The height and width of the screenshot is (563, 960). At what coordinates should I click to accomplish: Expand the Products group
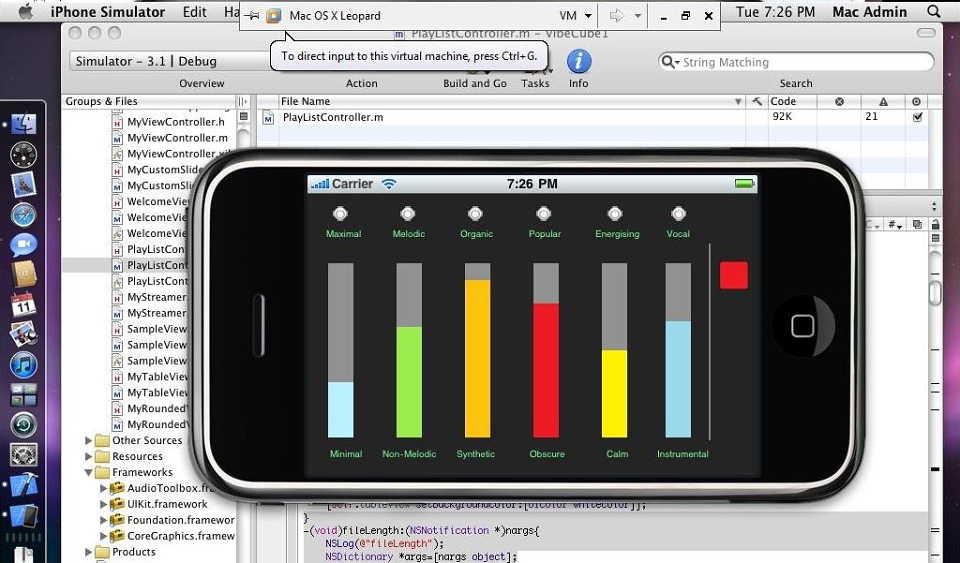(88, 552)
